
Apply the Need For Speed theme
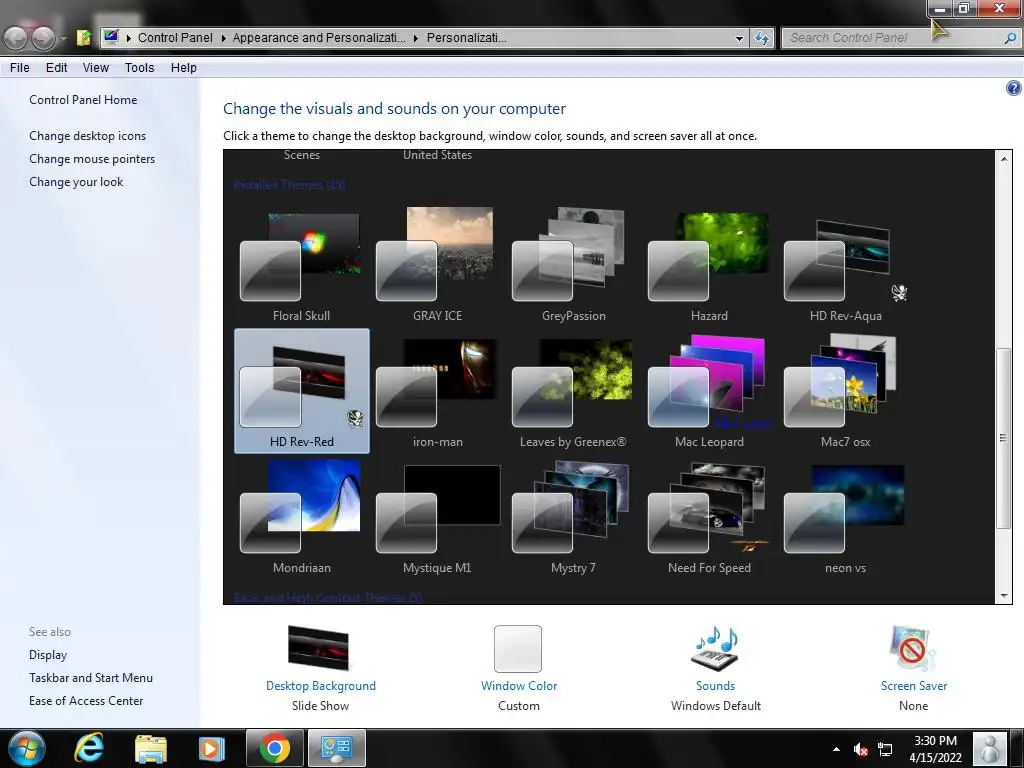[x=709, y=517]
